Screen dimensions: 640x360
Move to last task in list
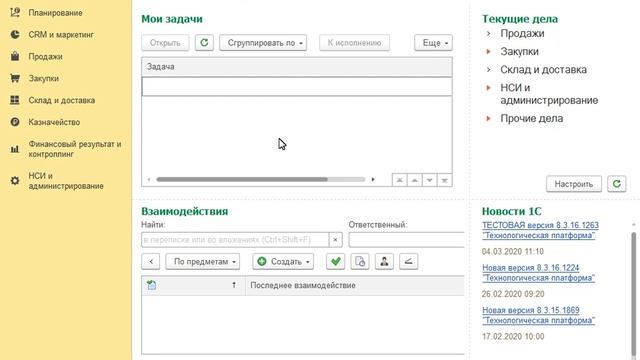pyautogui.click(x=444, y=180)
